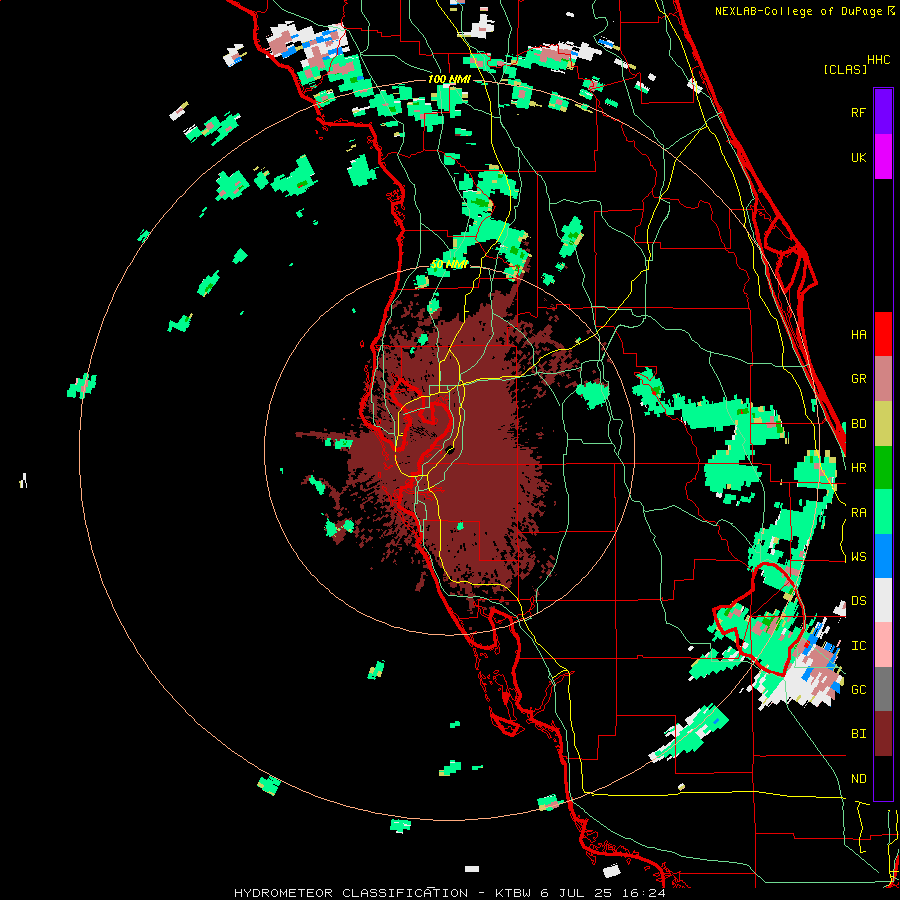Image resolution: width=900 pixels, height=900 pixels.
Task: Click the BD yellow legend swatch
Action: 883,424
